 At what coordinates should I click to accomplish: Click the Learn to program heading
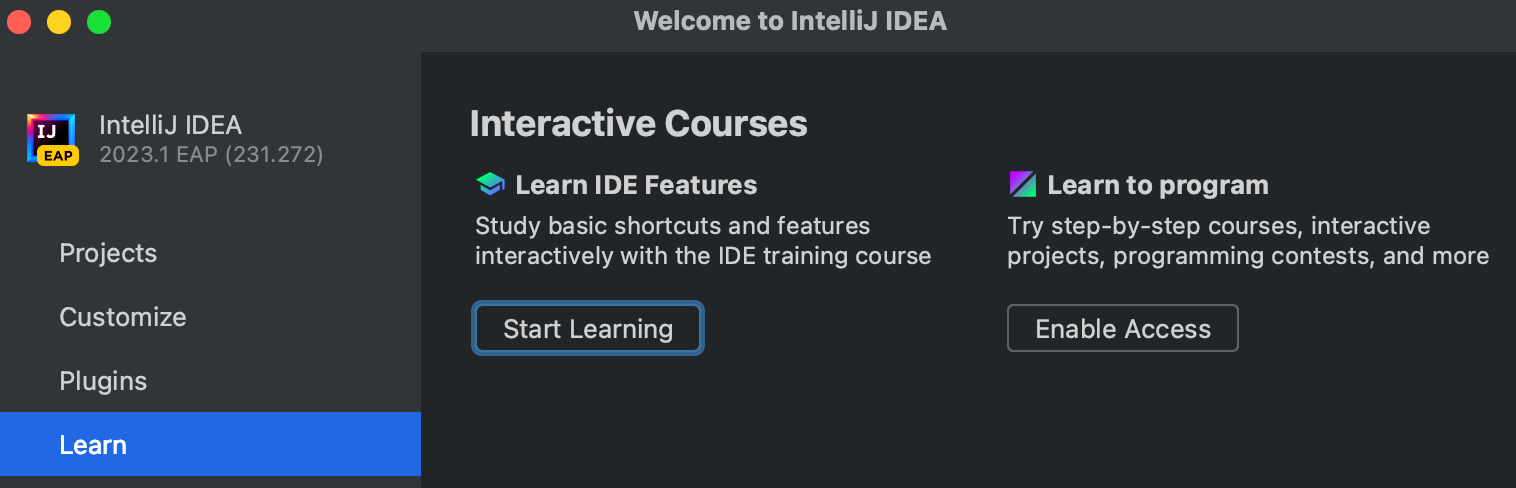1157,185
